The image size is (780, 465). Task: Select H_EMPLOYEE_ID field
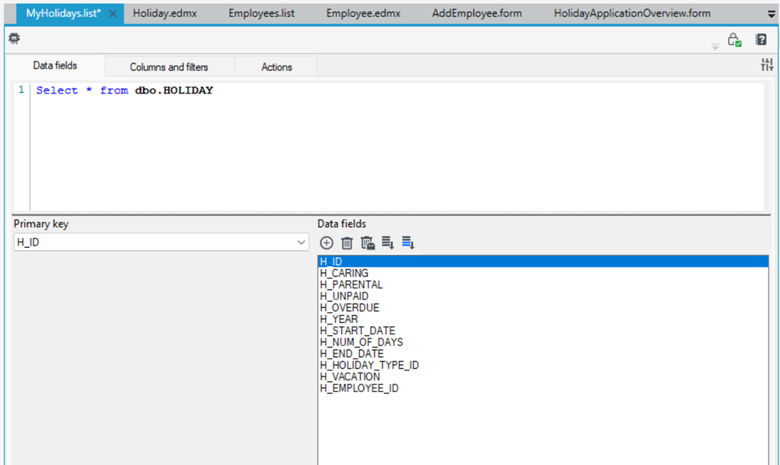[x=543, y=388]
